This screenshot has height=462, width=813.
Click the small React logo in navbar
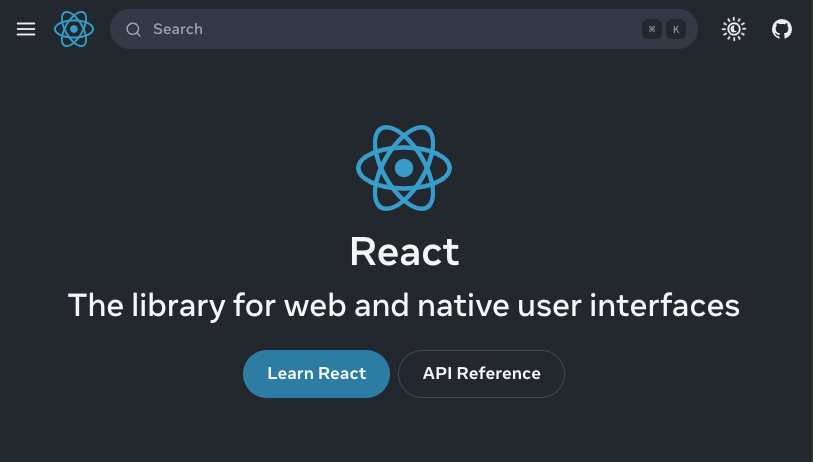coord(74,29)
